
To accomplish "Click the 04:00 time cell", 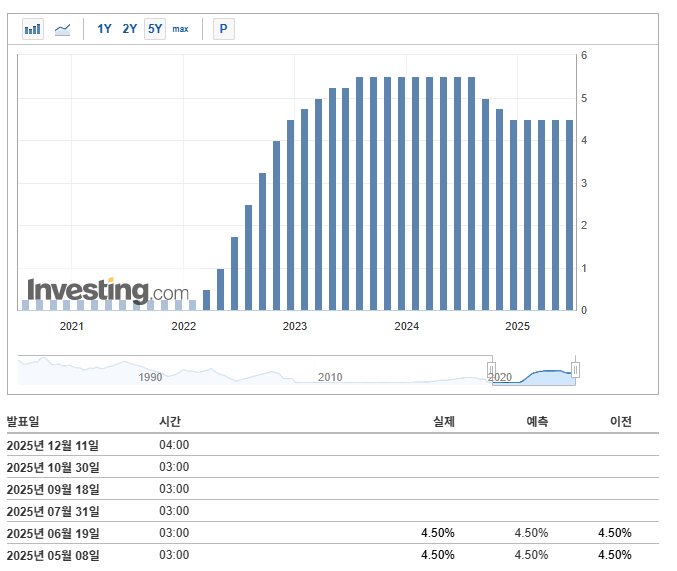I will (x=174, y=445).
